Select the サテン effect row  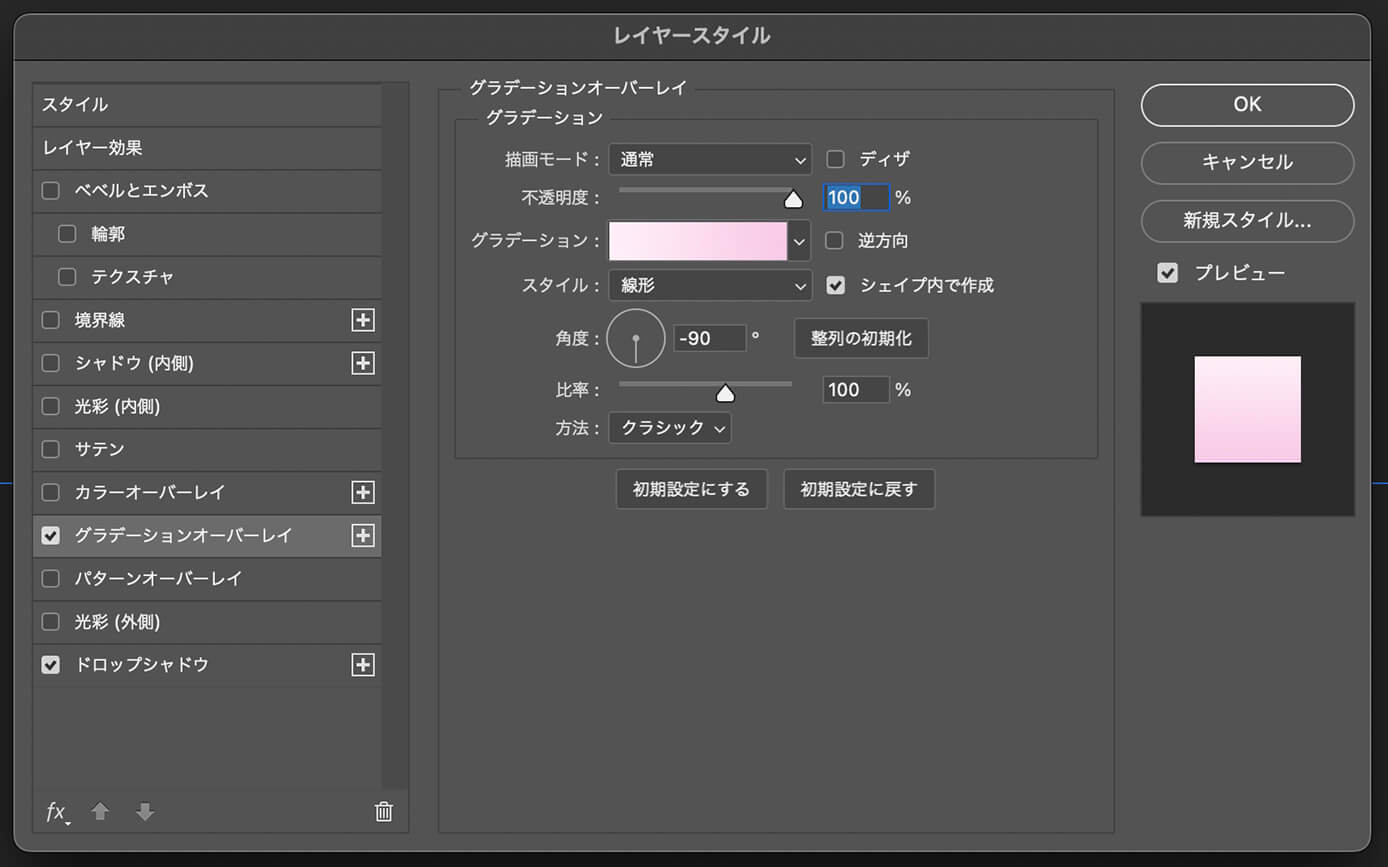(x=207, y=449)
